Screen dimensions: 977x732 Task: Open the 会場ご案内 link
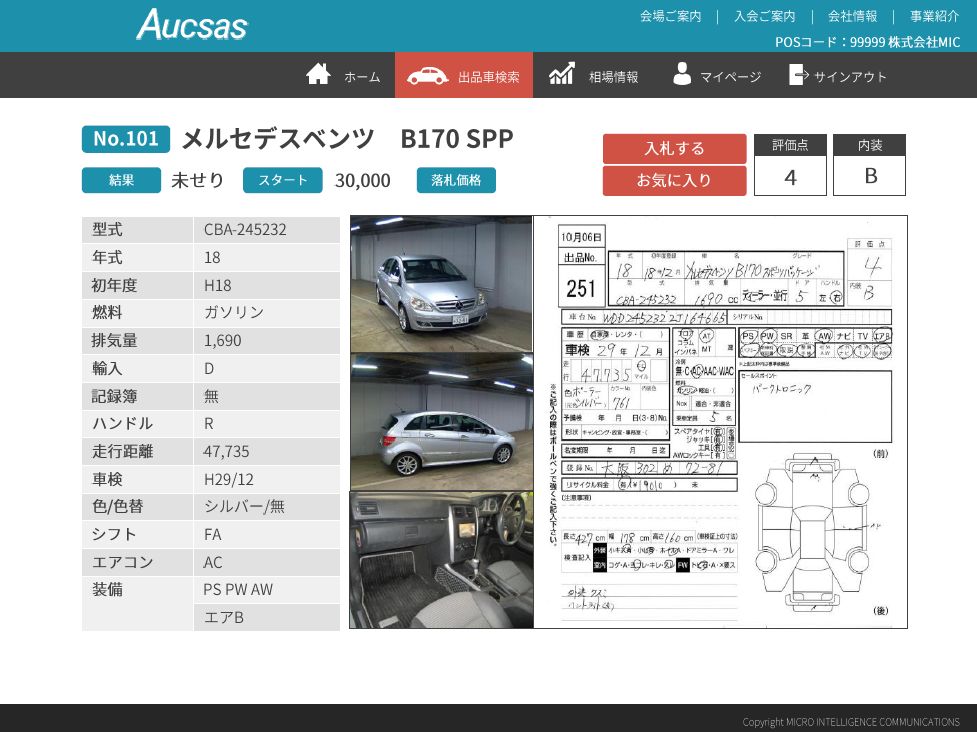(x=670, y=16)
